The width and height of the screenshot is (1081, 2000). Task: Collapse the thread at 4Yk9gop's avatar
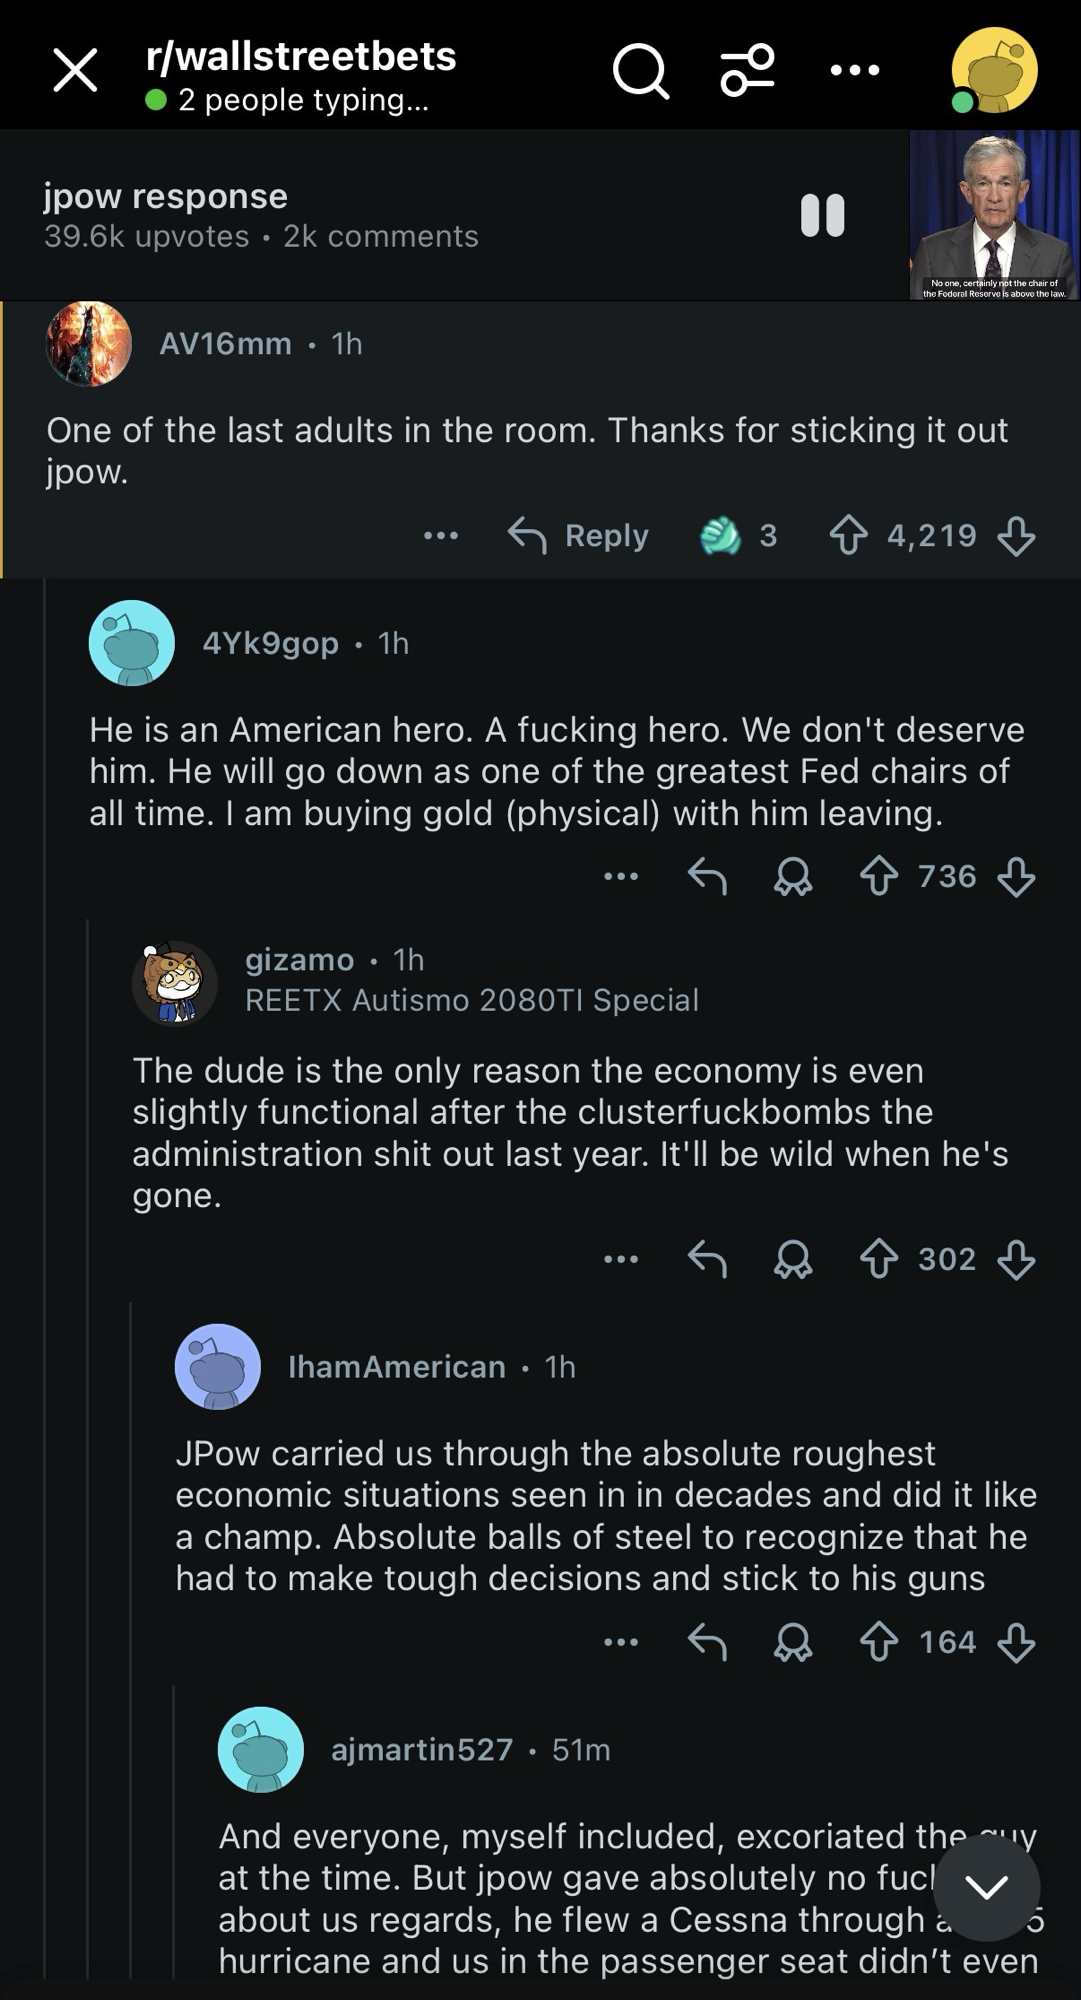pyautogui.click(x=132, y=643)
